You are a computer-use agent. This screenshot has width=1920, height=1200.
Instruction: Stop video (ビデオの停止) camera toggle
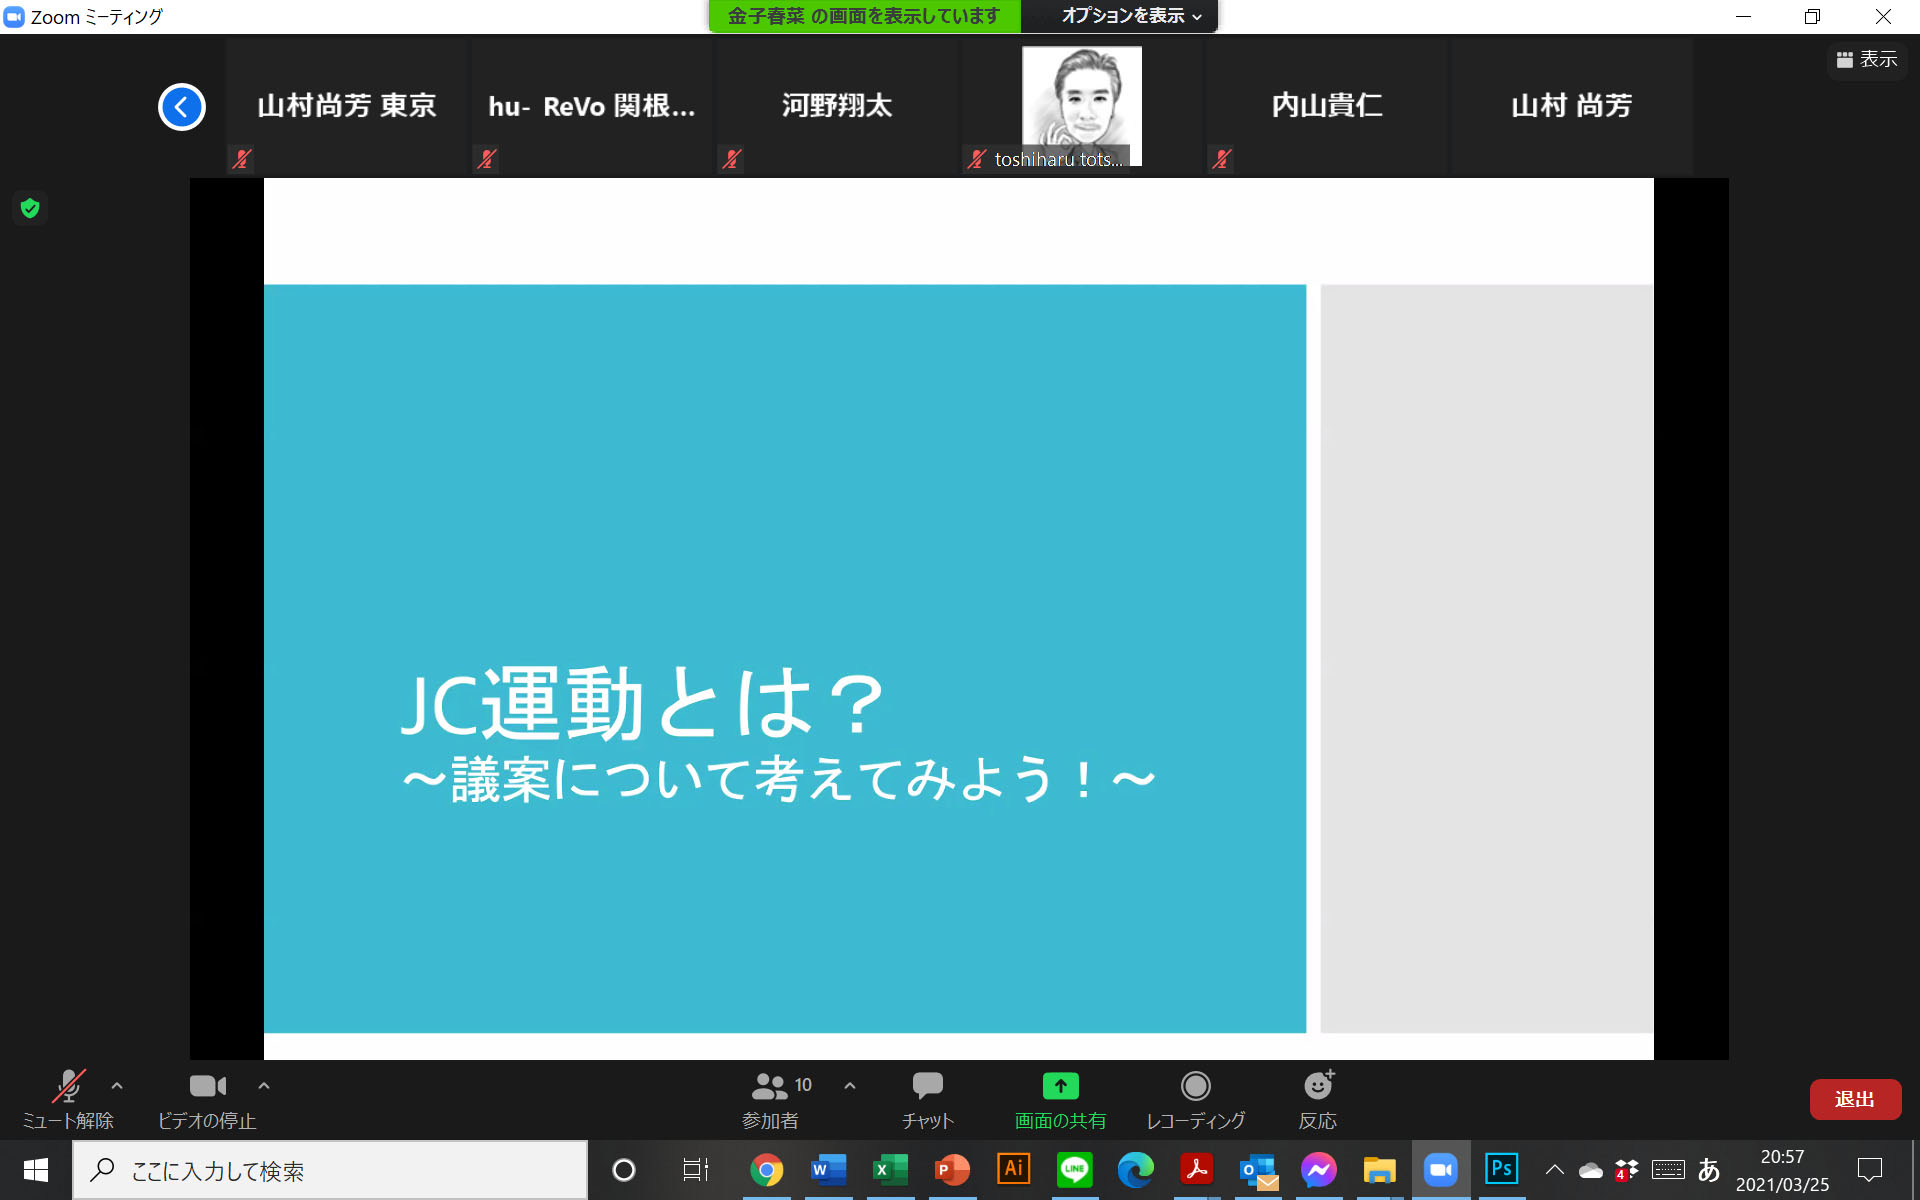[207, 1099]
